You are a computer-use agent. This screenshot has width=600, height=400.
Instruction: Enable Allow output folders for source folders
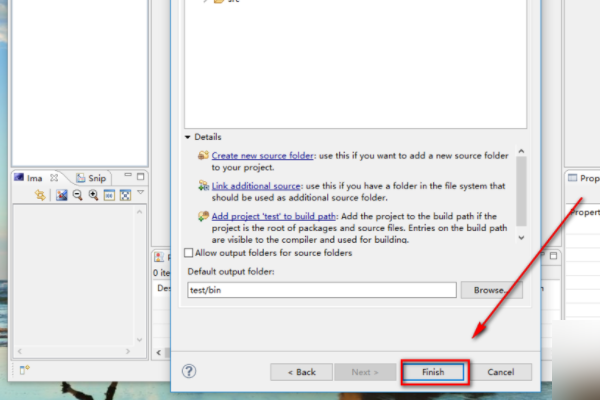click(188, 253)
